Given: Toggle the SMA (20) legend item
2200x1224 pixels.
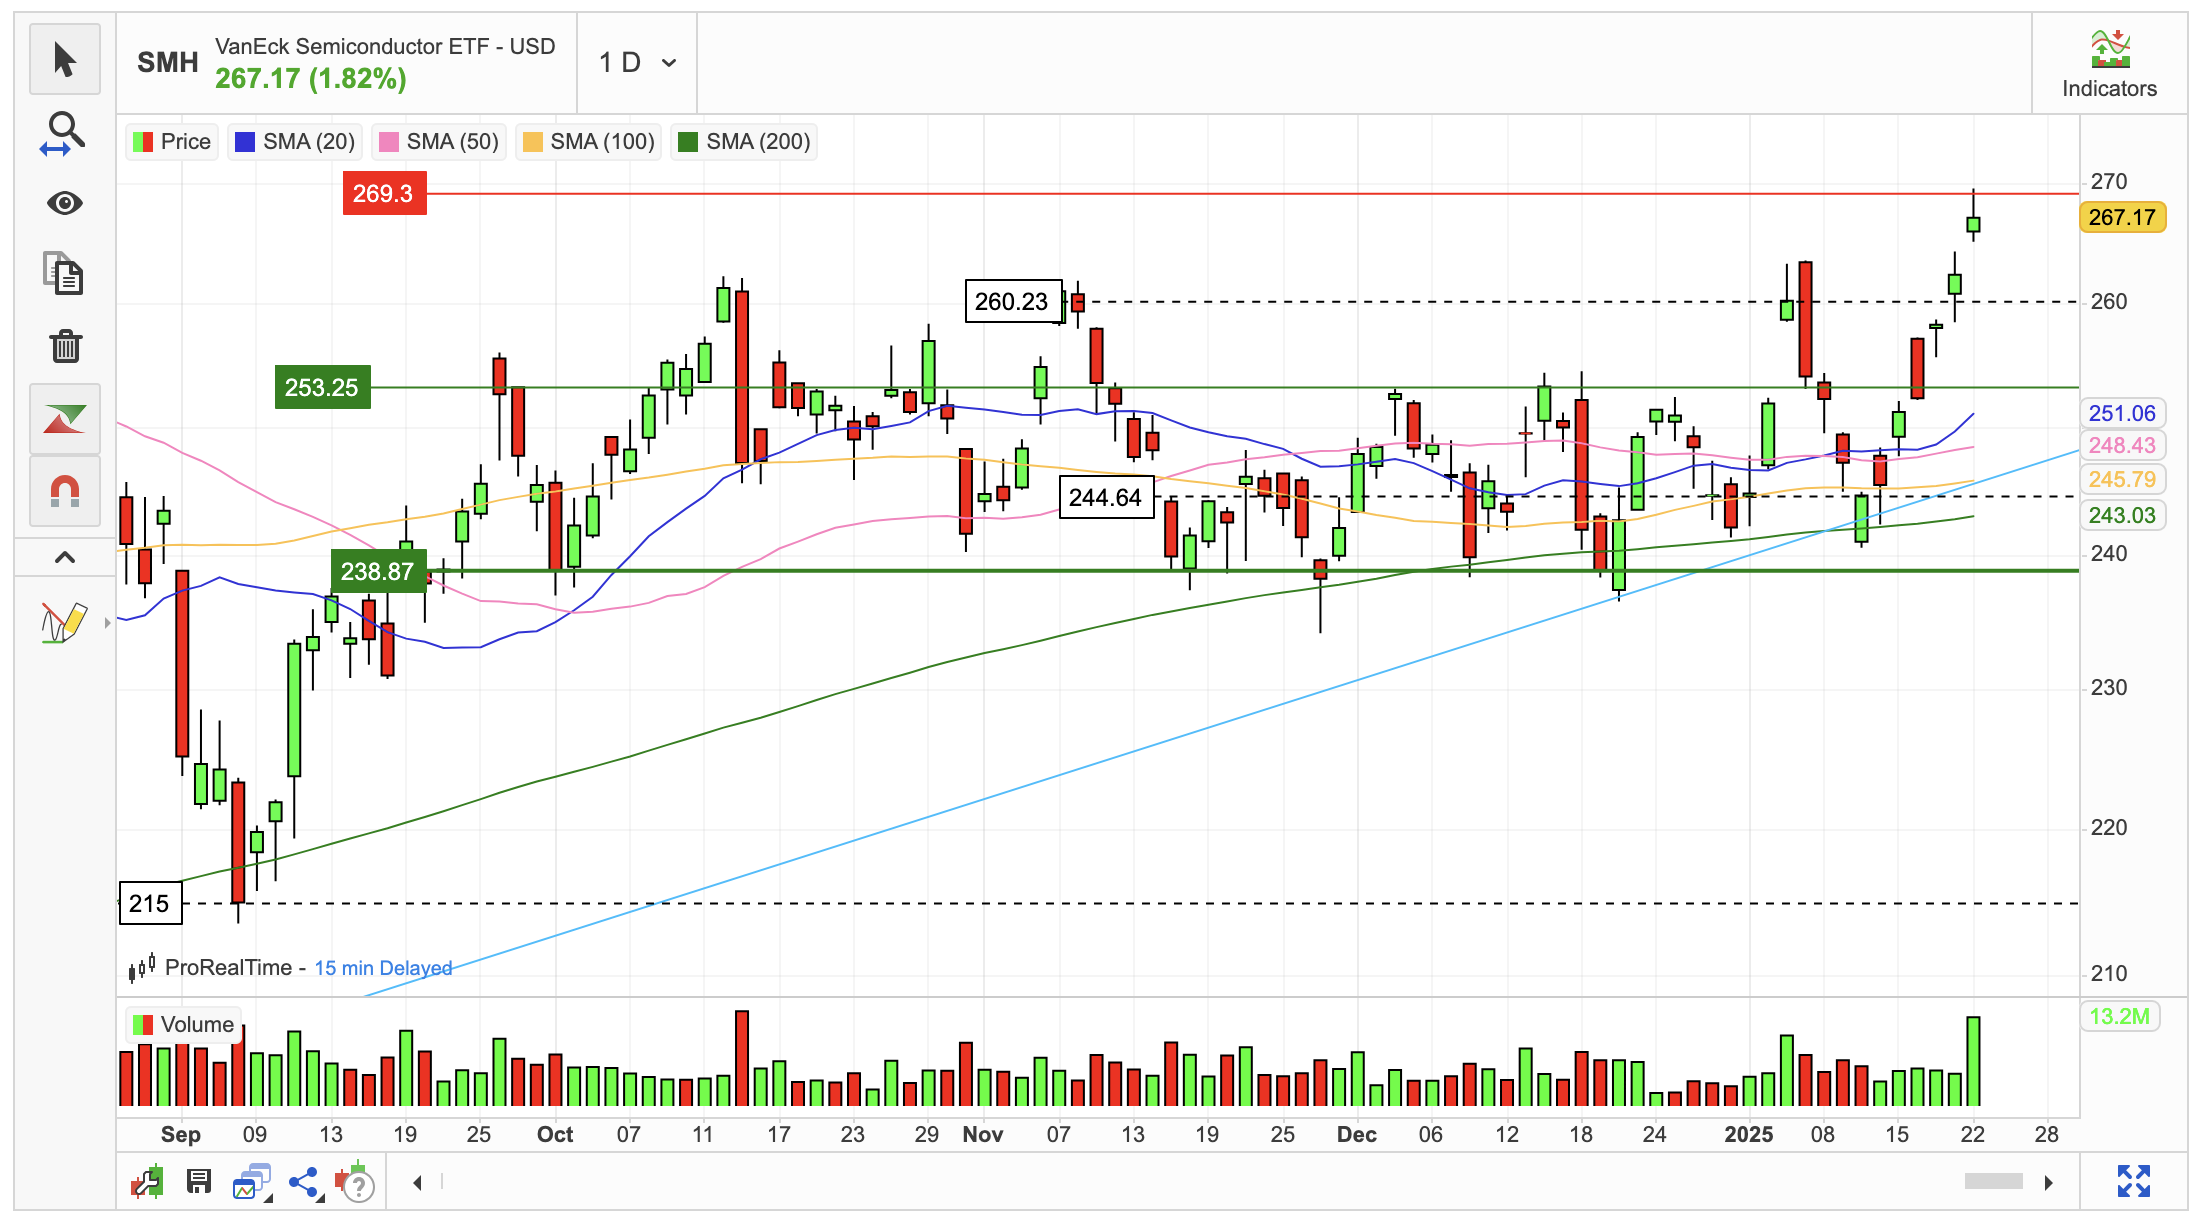Looking at the screenshot, I should [x=295, y=142].
